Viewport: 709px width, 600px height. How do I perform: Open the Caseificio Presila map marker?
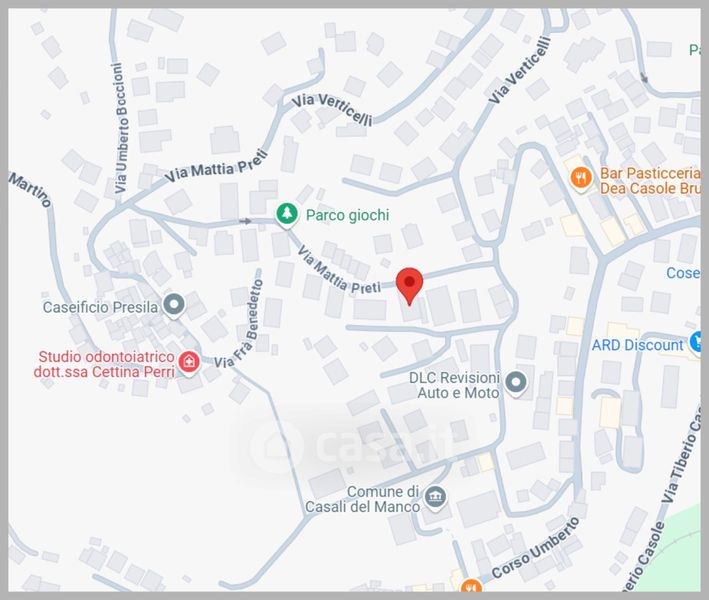click(174, 305)
